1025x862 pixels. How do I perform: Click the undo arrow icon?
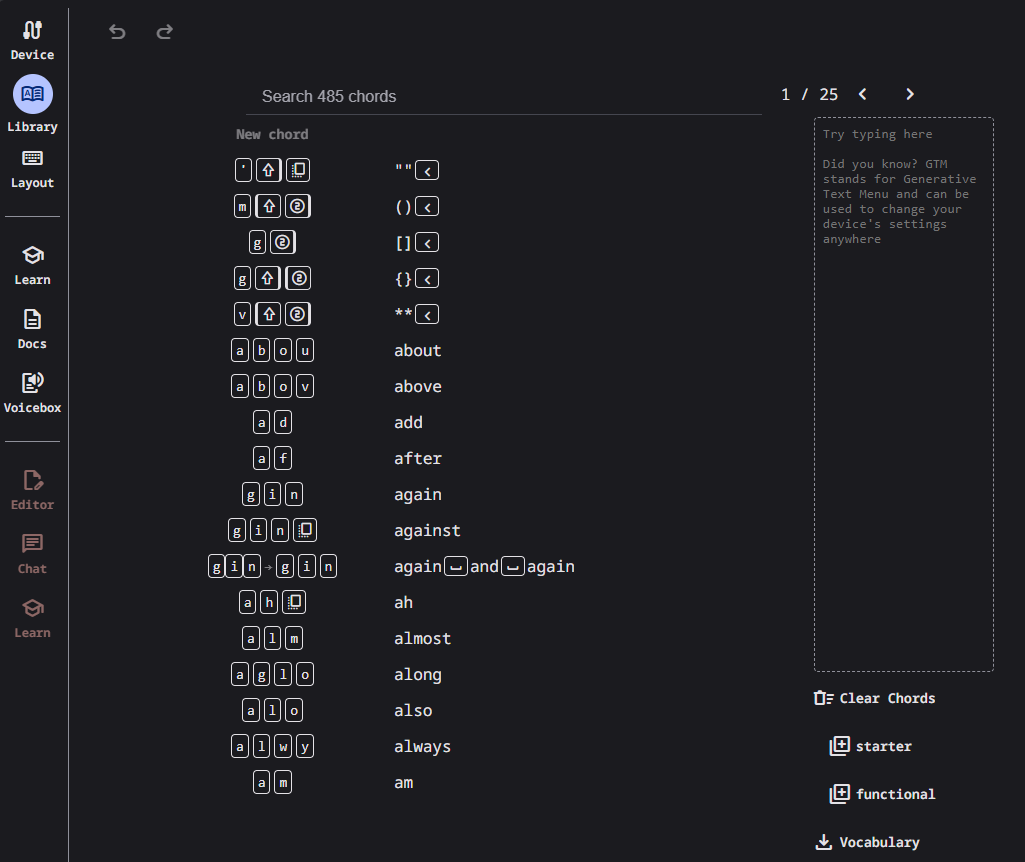(117, 32)
